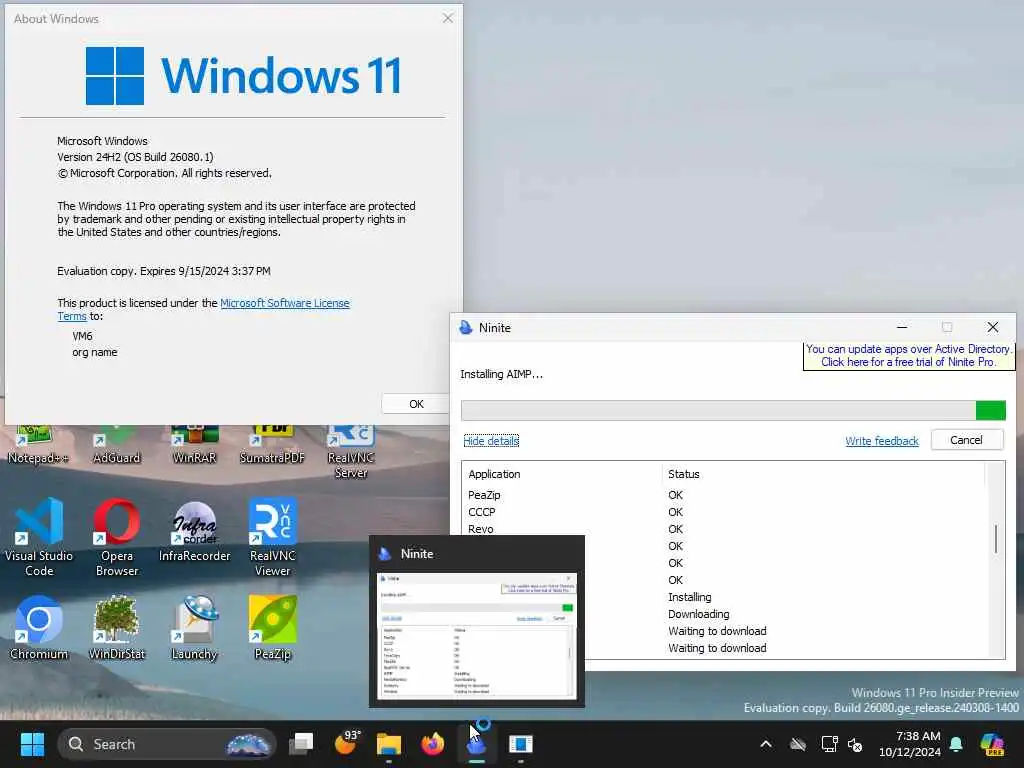Open the notification bell icon
Image resolution: width=1024 pixels, height=768 pixels.
coord(956,744)
